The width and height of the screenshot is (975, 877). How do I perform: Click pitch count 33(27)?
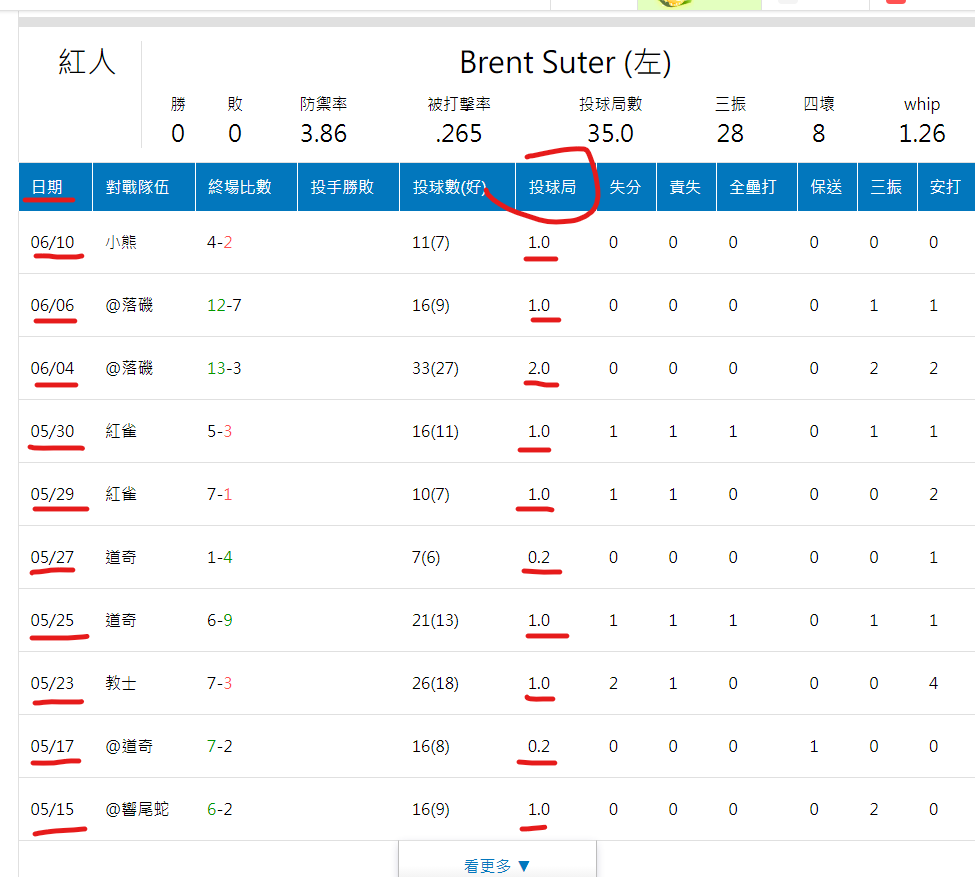(435, 368)
